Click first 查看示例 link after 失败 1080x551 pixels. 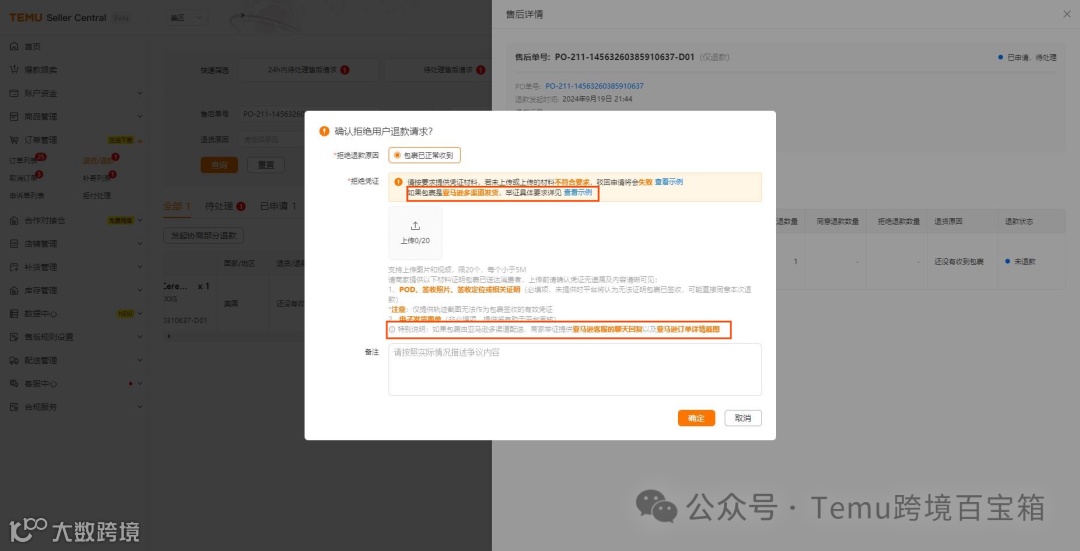(669, 182)
